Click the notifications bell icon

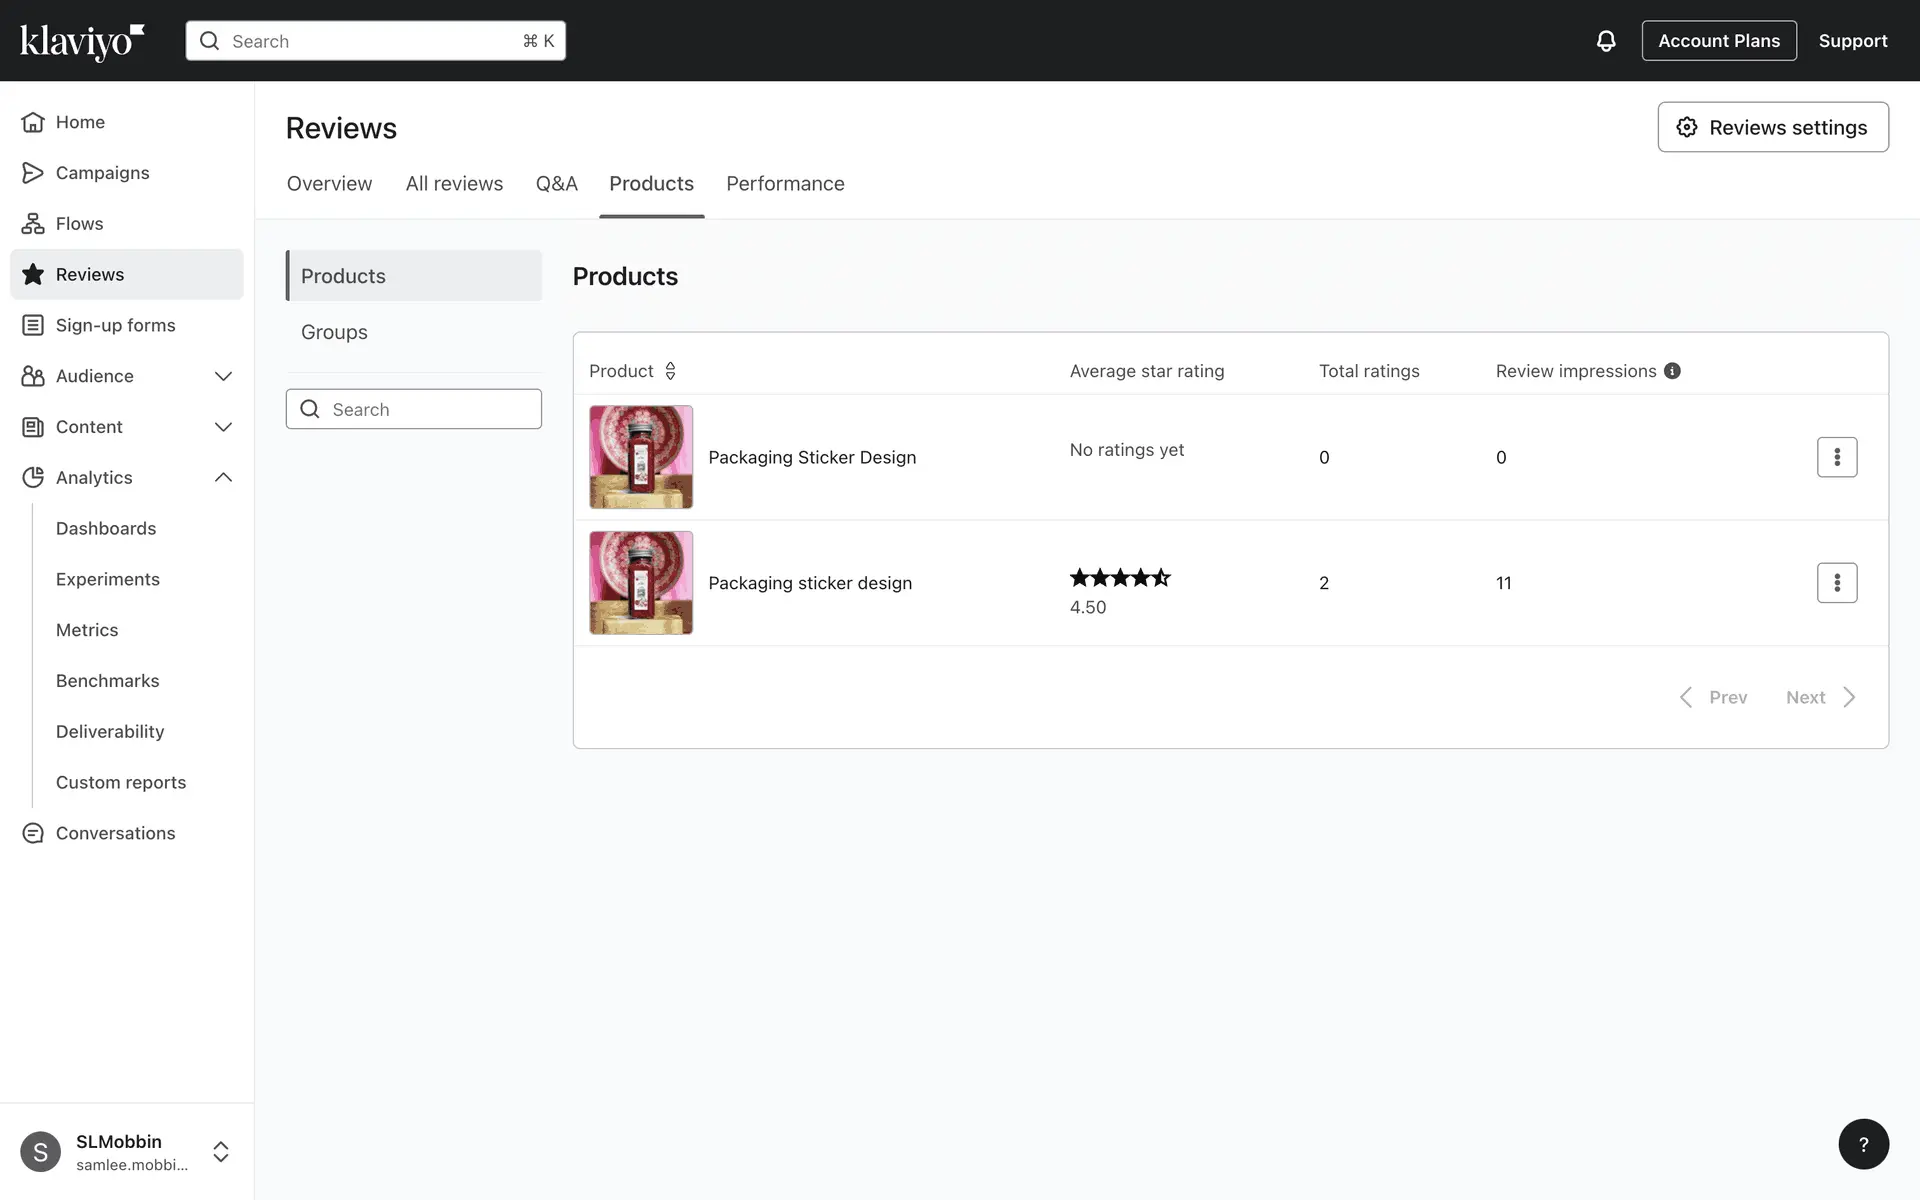1605,41
